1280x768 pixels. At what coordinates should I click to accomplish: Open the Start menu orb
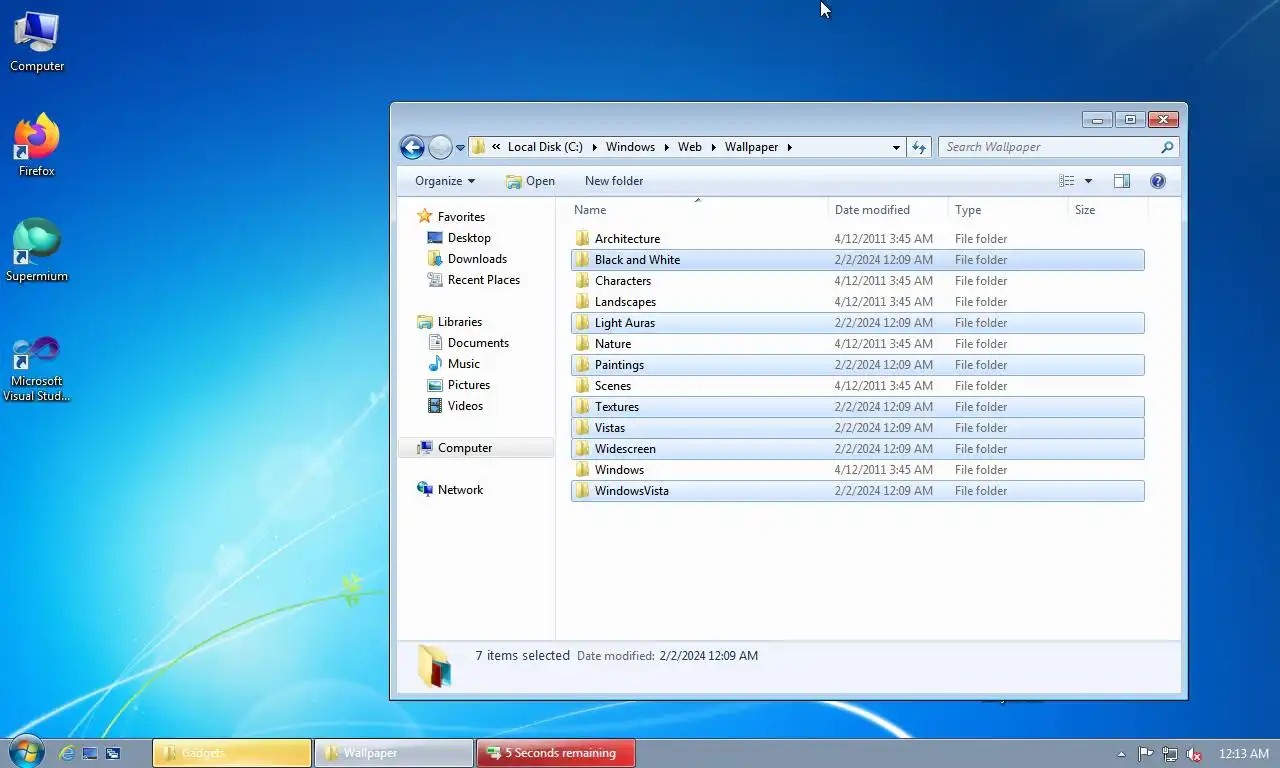point(26,752)
